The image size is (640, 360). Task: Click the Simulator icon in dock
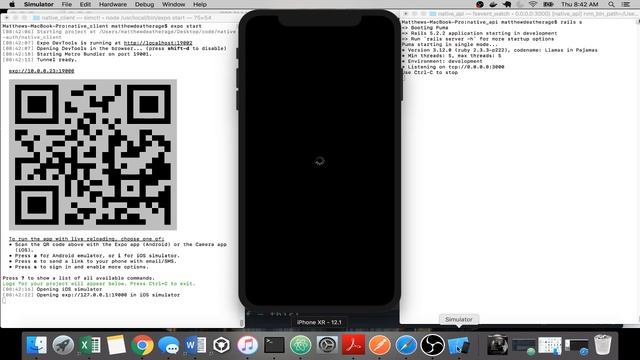[459, 345]
